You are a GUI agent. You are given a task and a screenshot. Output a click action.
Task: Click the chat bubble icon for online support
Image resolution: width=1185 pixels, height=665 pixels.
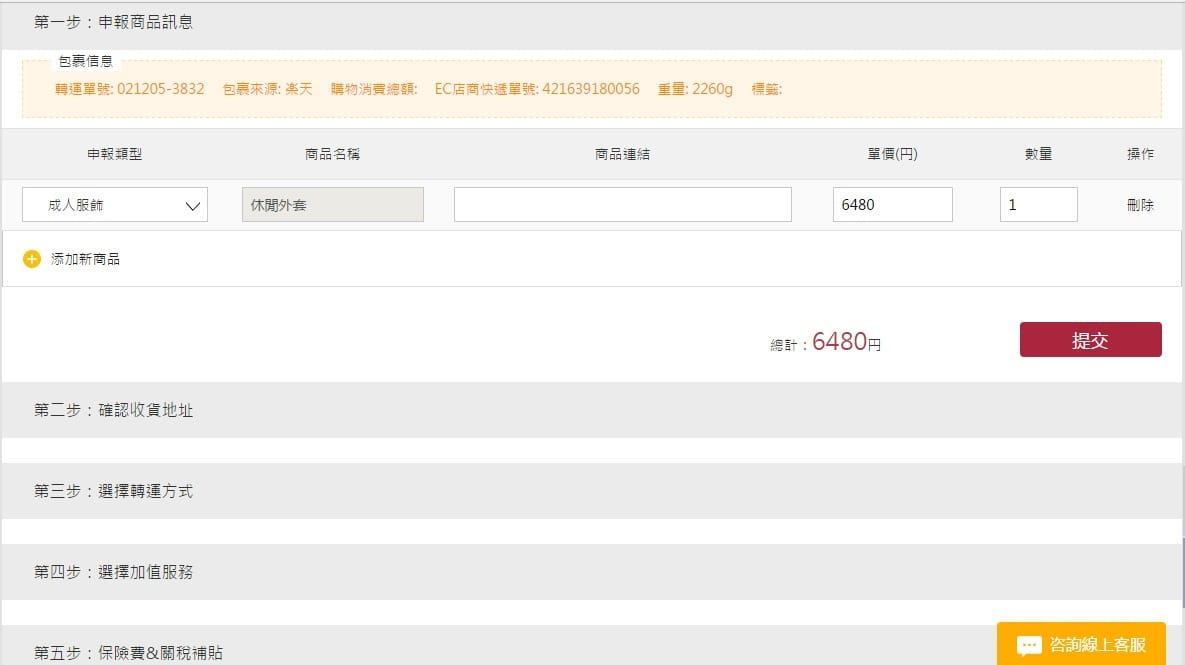pyautogui.click(x=1030, y=645)
